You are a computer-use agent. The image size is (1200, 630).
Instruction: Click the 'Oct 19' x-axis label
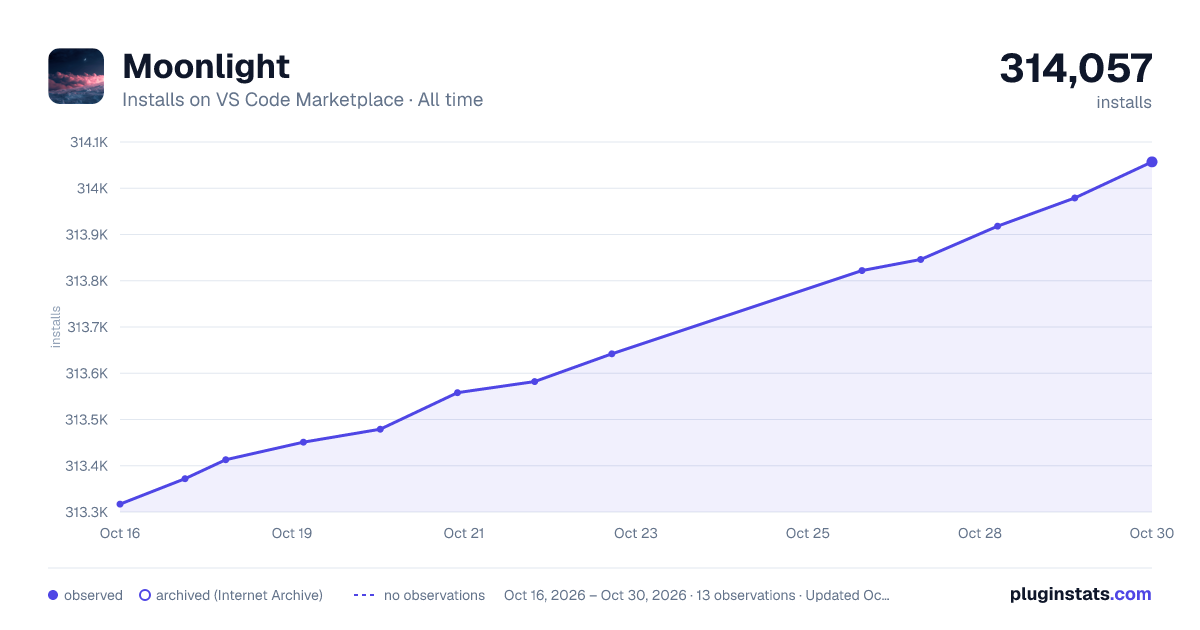pyautogui.click(x=292, y=533)
